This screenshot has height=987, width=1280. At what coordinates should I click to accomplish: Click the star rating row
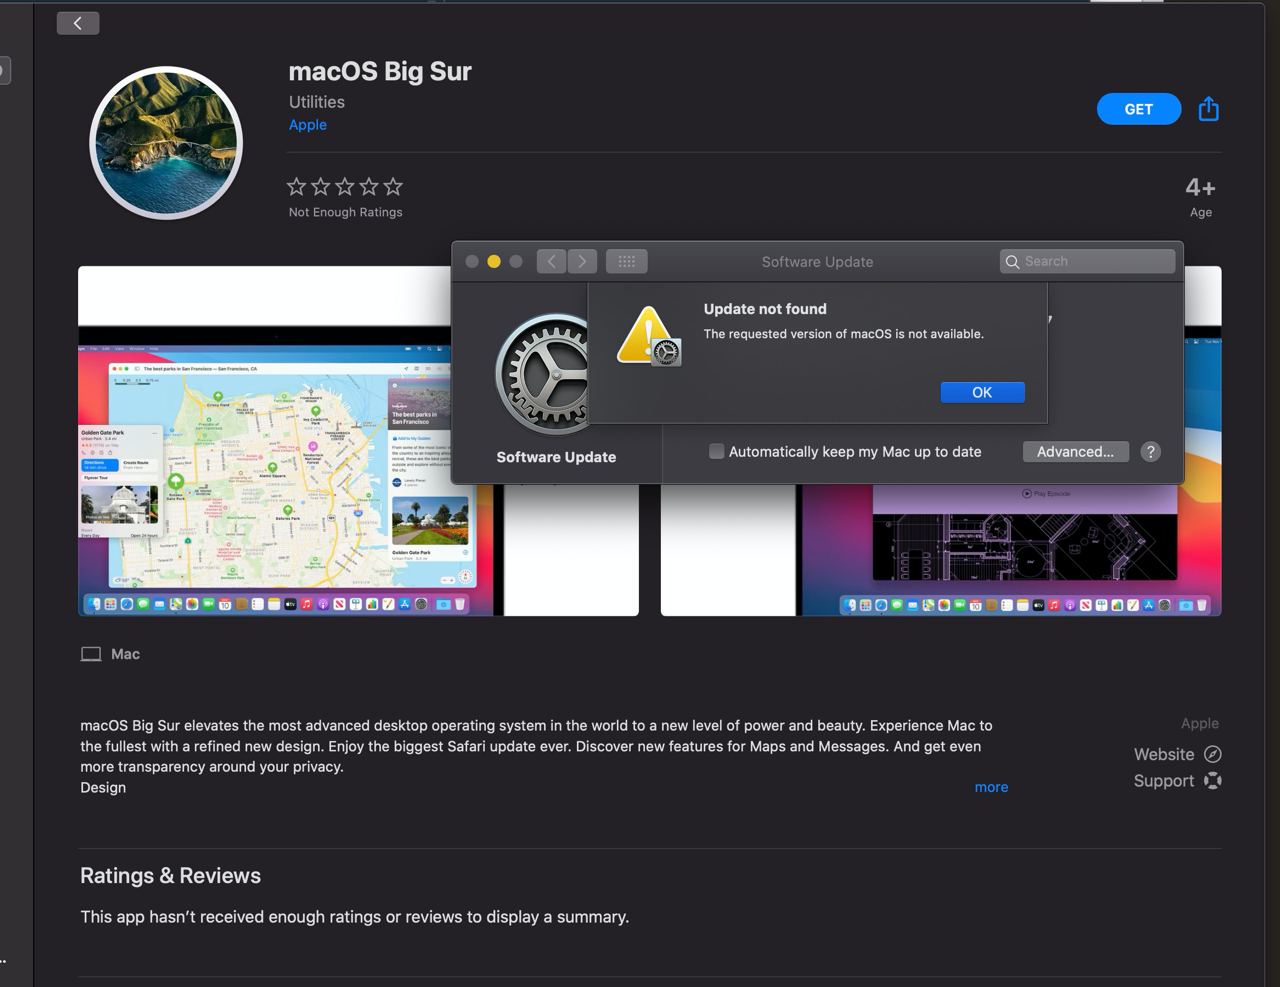[x=345, y=186]
